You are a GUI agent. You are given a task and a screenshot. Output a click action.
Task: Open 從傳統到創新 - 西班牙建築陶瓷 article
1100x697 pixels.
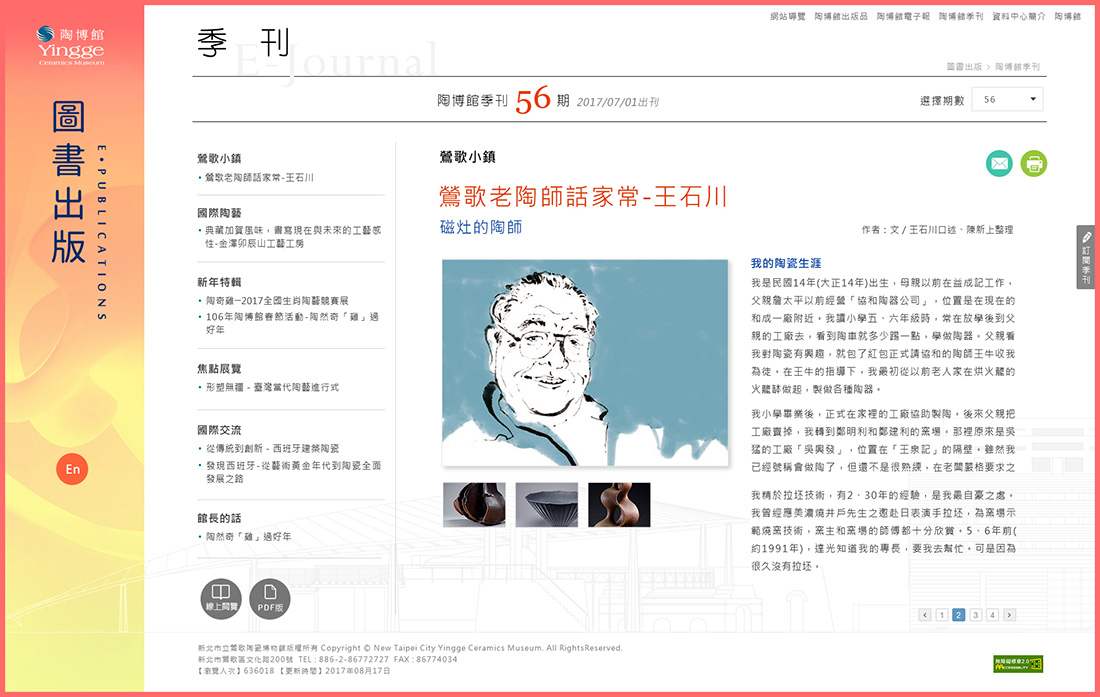click(272, 449)
